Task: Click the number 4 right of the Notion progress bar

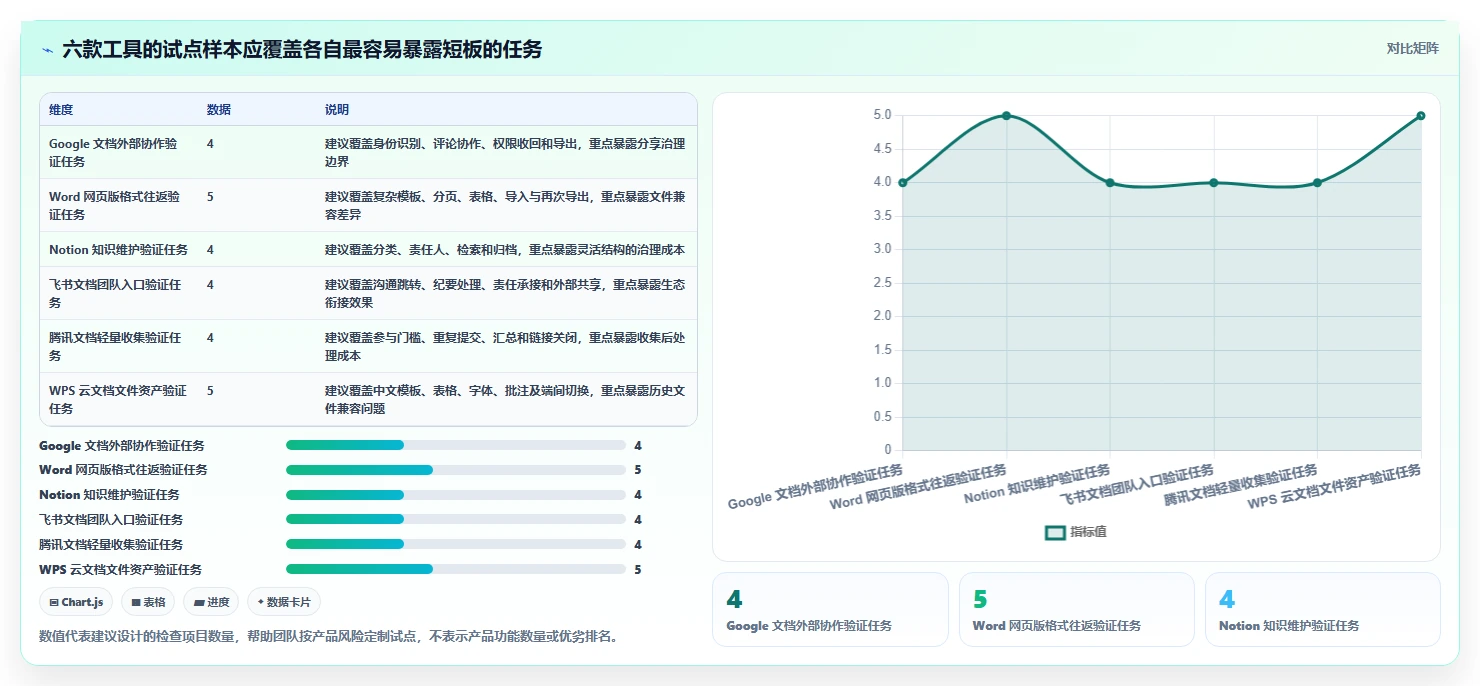Action: tap(638, 495)
